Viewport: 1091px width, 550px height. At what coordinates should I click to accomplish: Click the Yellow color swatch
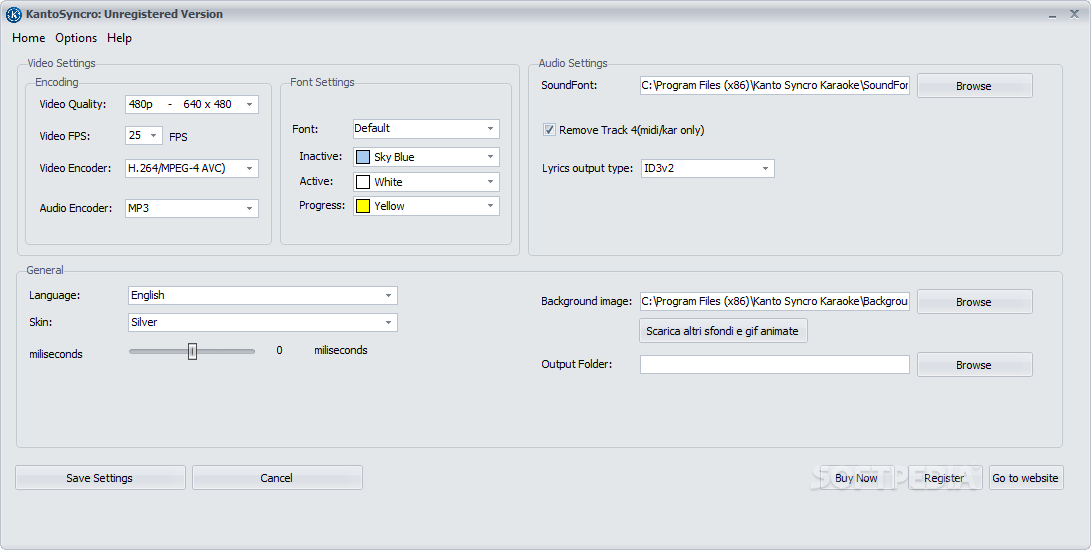click(x=363, y=206)
